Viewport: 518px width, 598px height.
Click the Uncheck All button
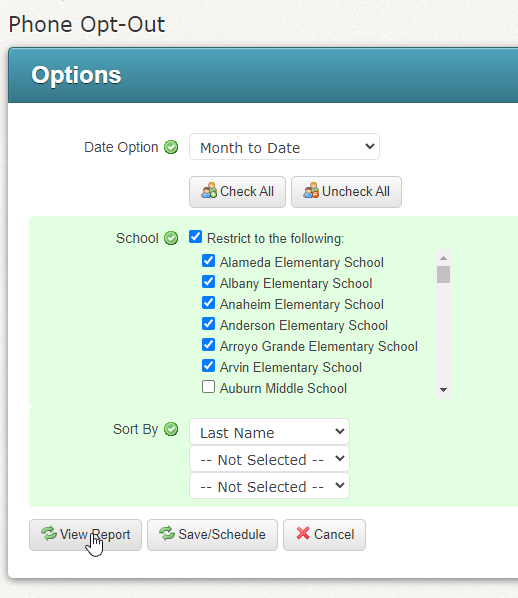[x=346, y=192]
